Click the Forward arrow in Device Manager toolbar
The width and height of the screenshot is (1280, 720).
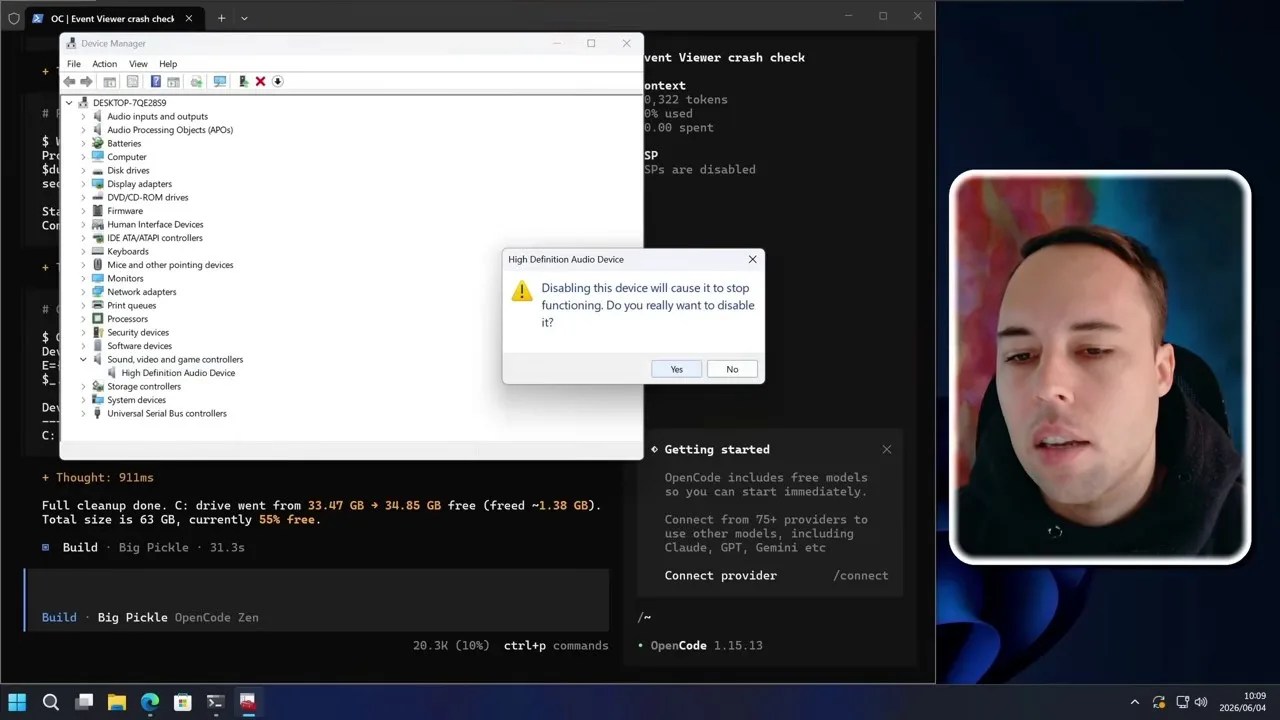pyautogui.click(x=86, y=81)
